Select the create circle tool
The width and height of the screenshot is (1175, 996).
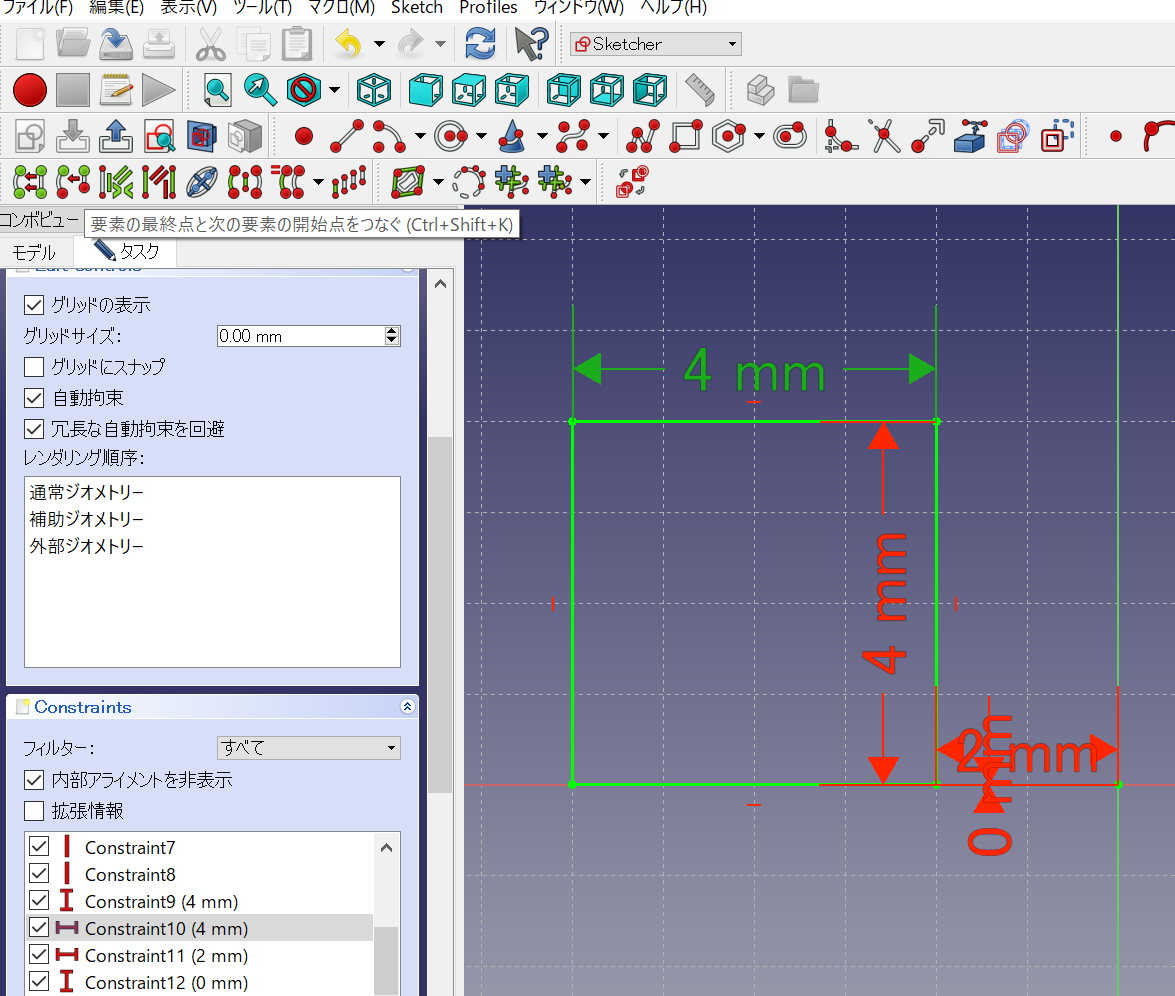click(451, 136)
